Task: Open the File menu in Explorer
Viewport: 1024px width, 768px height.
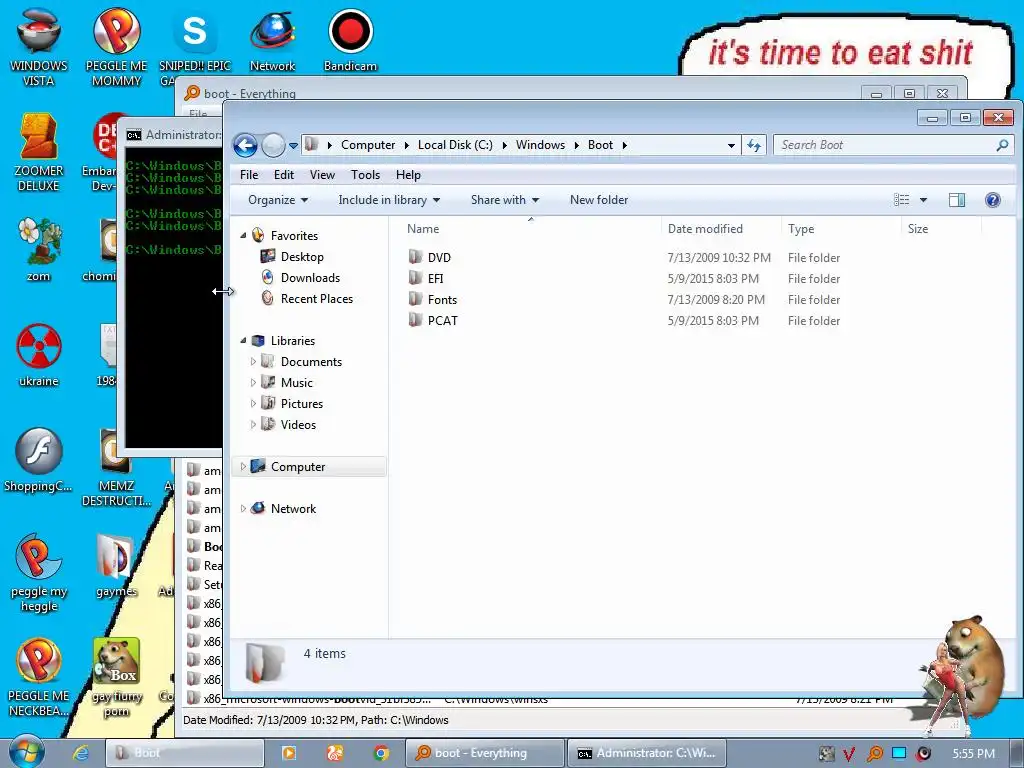Action: pyautogui.click(x=249, y=175)
